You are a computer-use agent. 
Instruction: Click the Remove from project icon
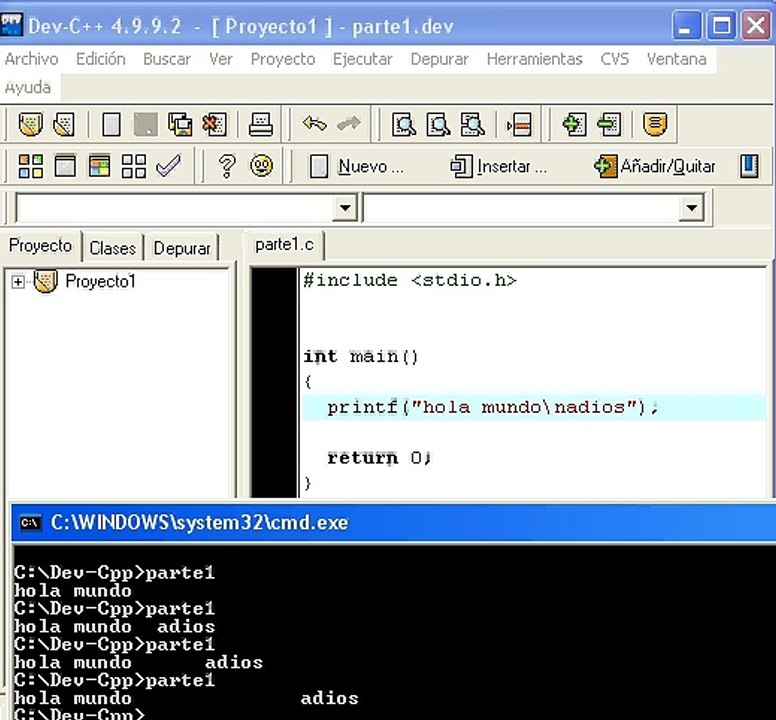pyautogui.click(x=609, y=124)
